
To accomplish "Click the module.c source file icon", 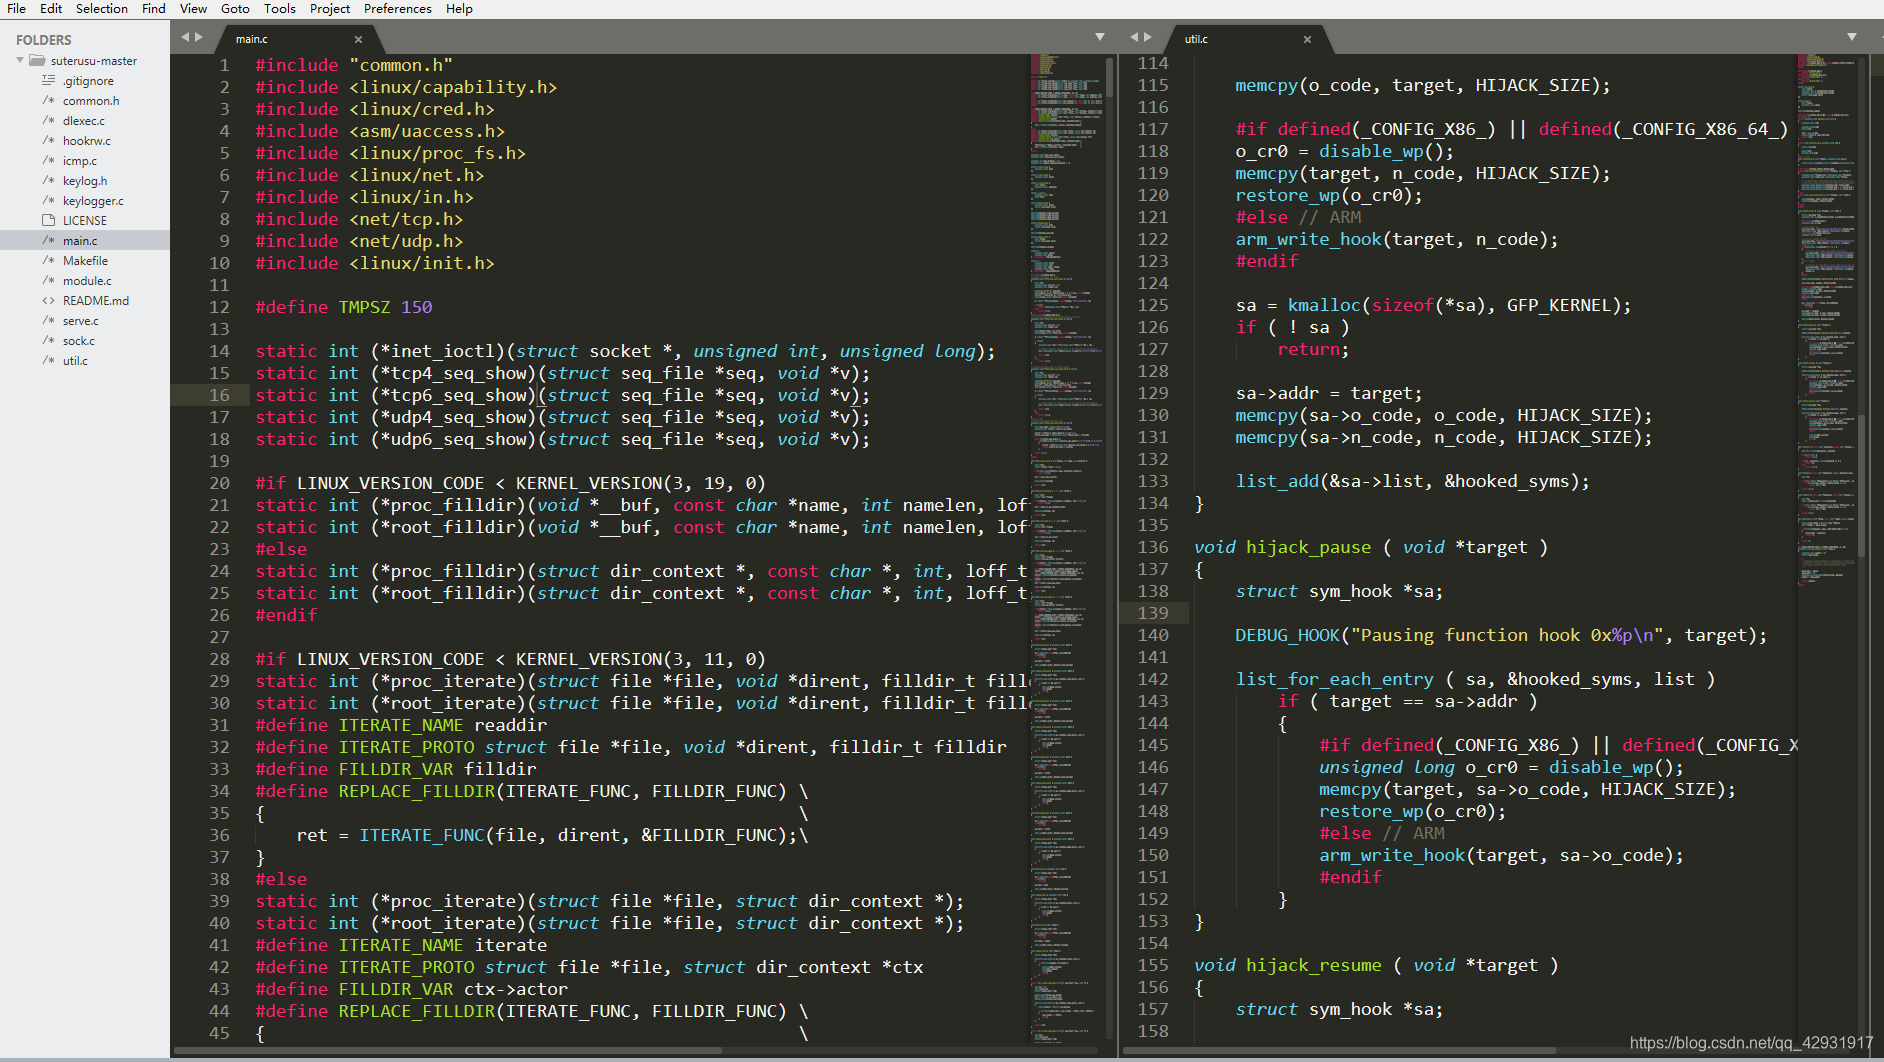I will (x=48, y=280).
